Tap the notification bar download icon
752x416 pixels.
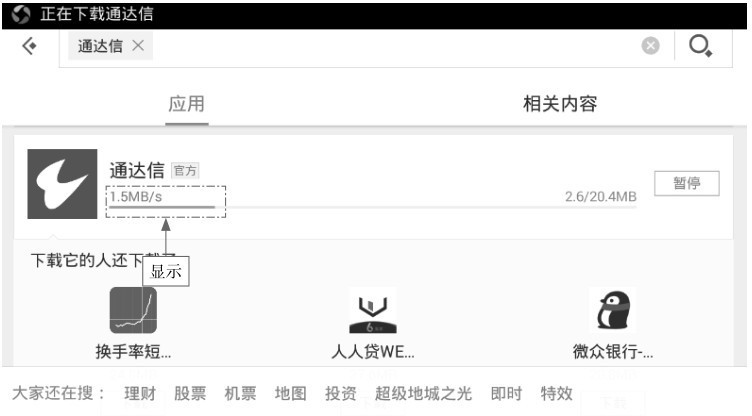[21, 14]
